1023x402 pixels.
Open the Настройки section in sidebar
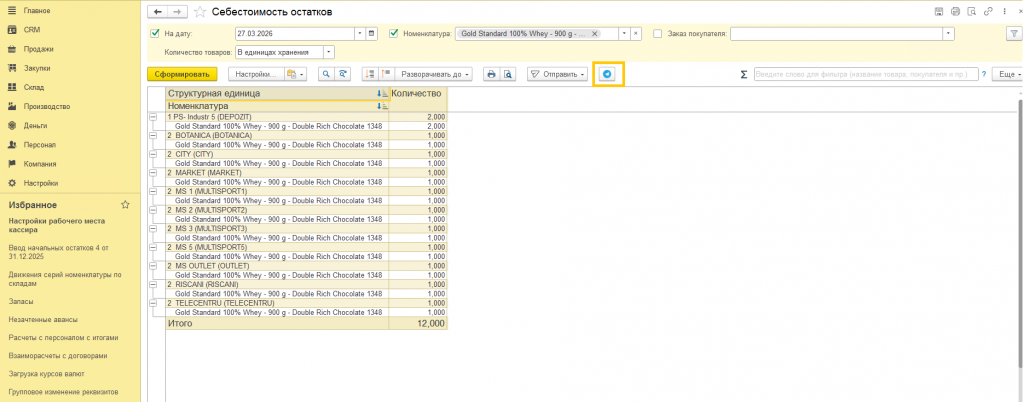41,183
